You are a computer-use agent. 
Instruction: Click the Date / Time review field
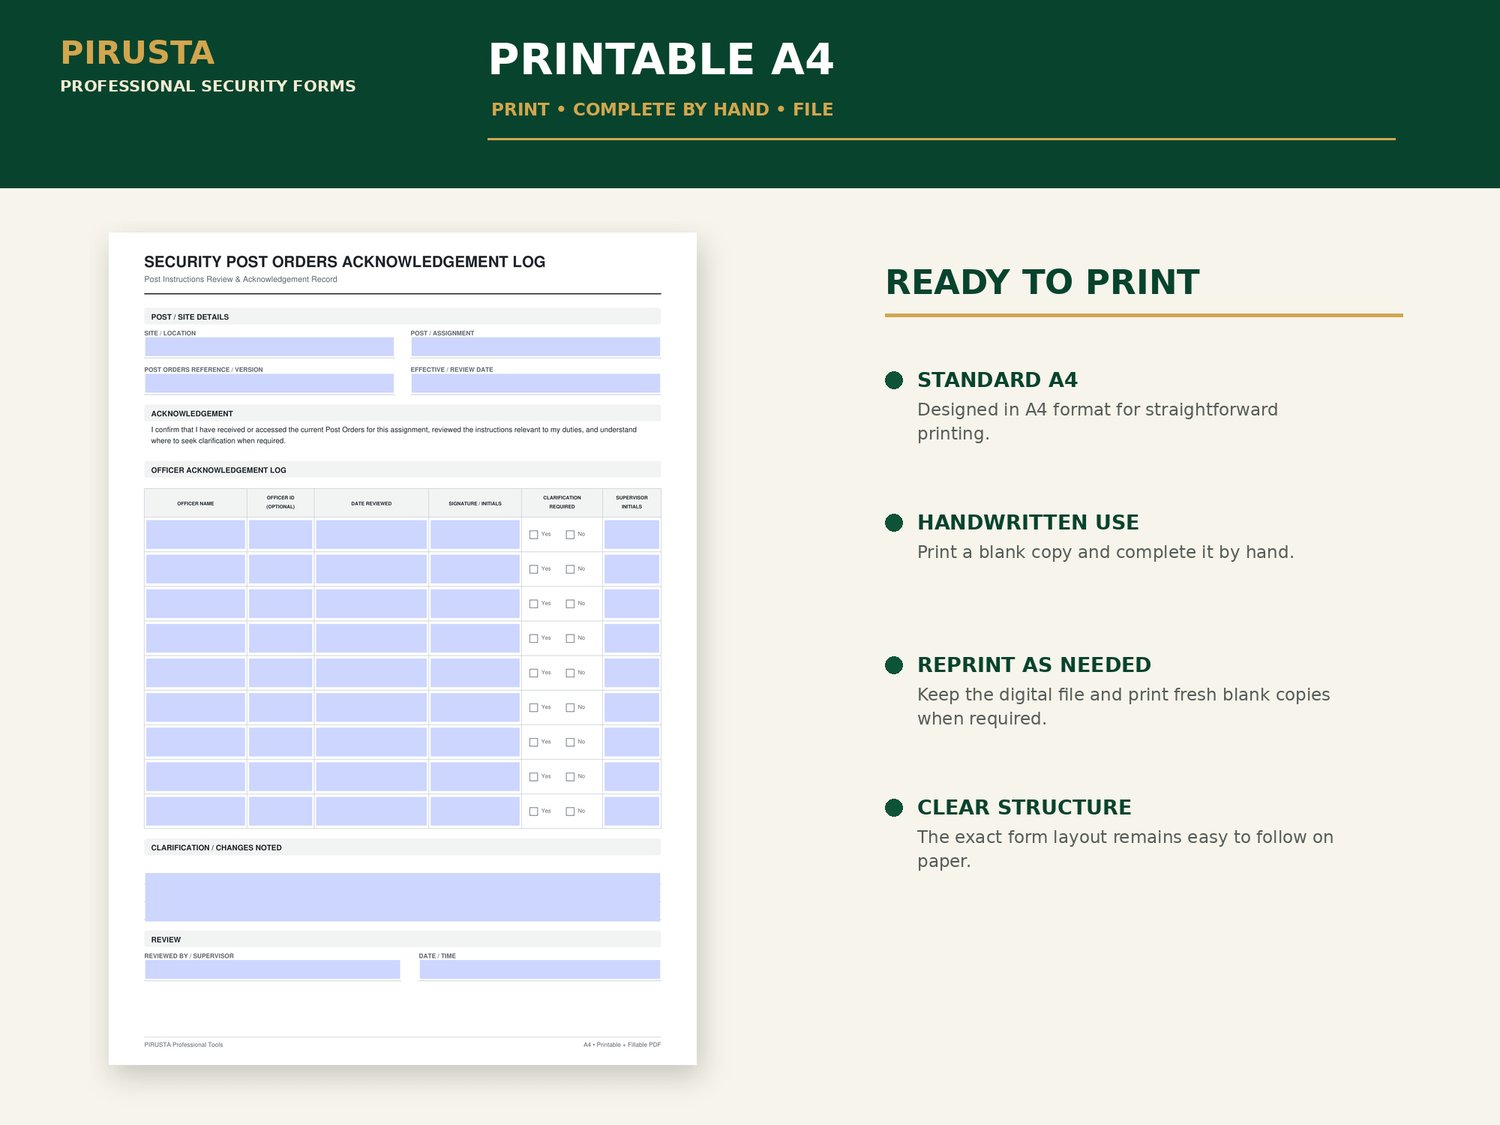coord(539,969)
